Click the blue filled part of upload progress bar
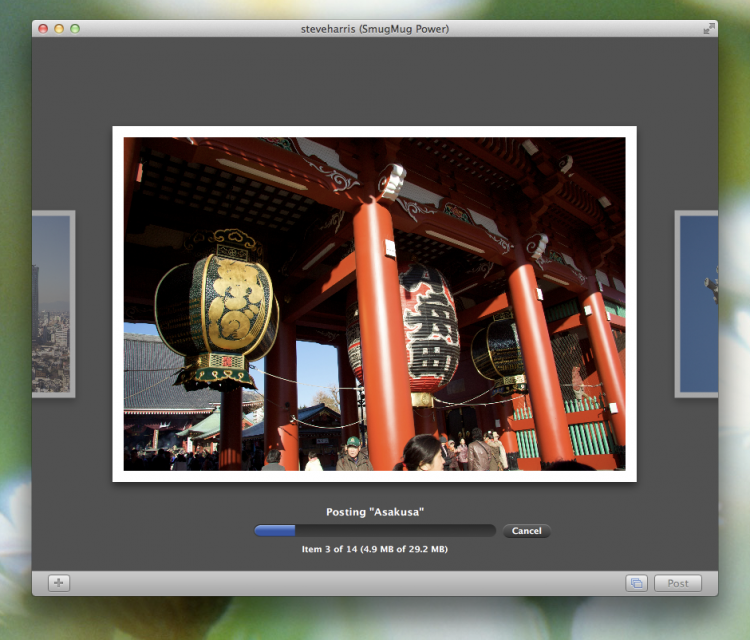Viewport: 750px width, 640px height. coord(275,531)
